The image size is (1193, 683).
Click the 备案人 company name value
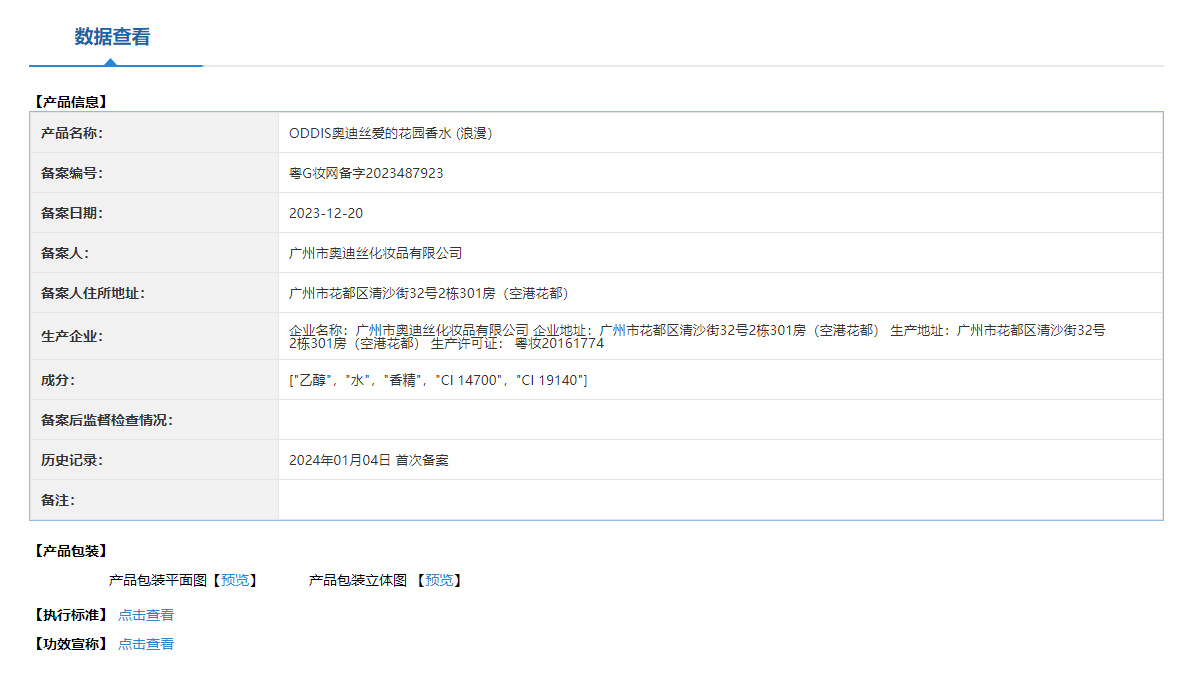pyautogui.click(x=375, y=253)
